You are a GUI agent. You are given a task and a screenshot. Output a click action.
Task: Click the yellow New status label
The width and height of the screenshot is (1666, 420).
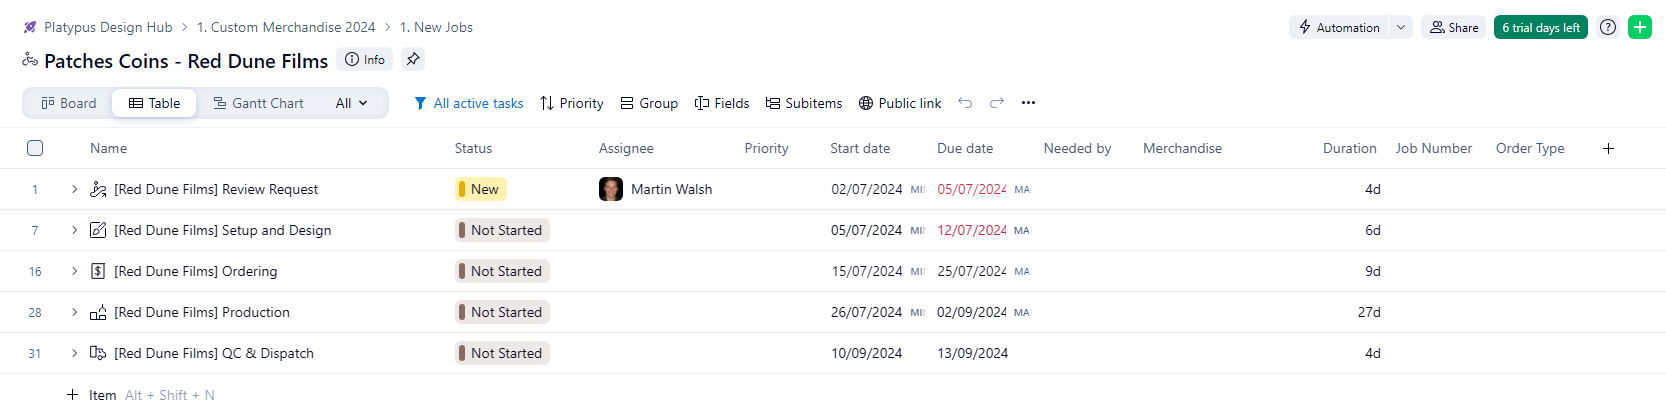point(481,189)
